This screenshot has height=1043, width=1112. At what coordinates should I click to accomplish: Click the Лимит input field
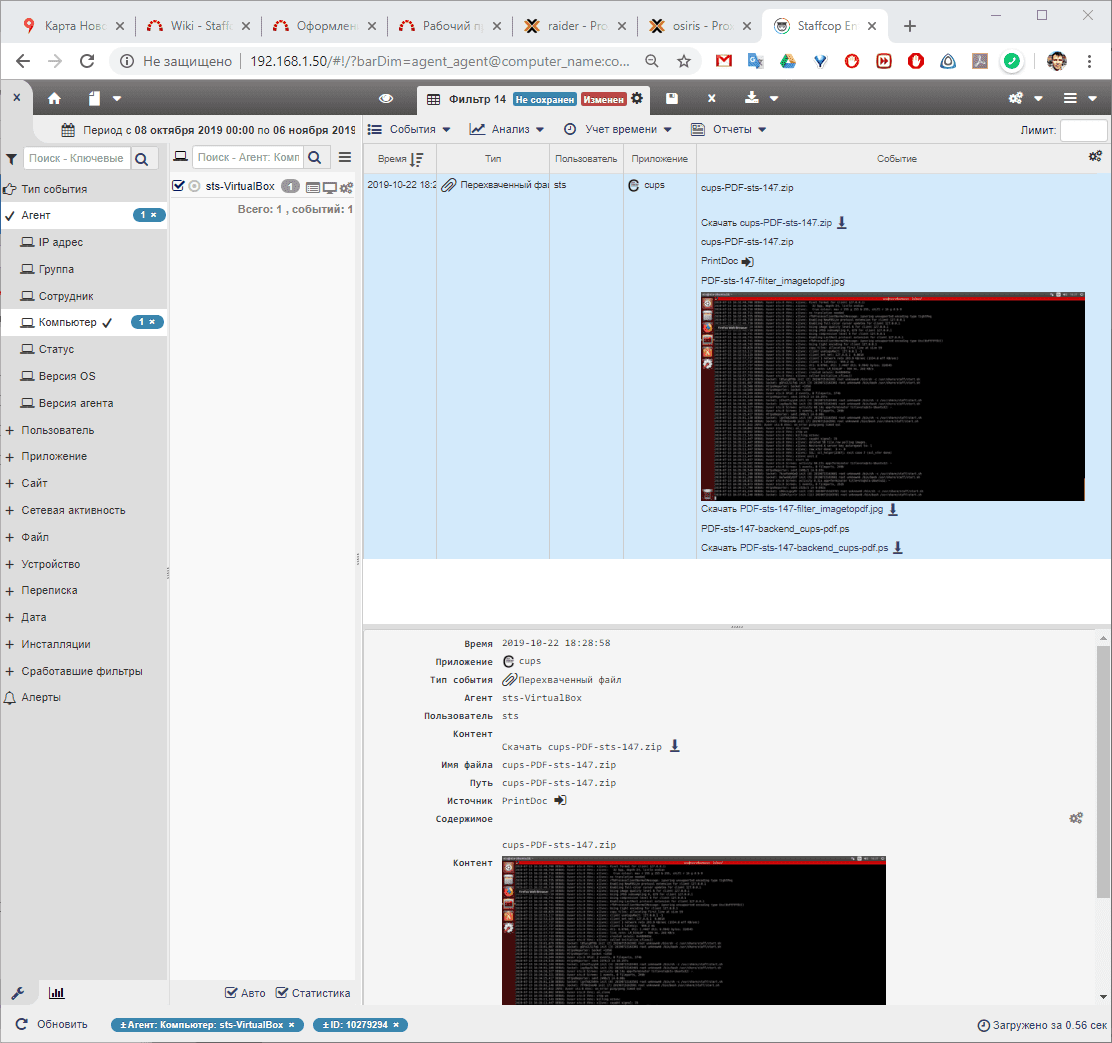[1083, 130]
